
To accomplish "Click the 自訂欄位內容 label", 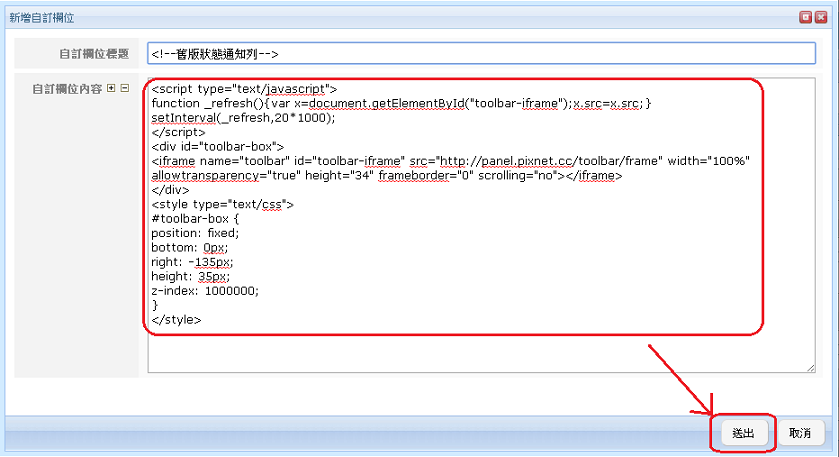I will (67, 89).
